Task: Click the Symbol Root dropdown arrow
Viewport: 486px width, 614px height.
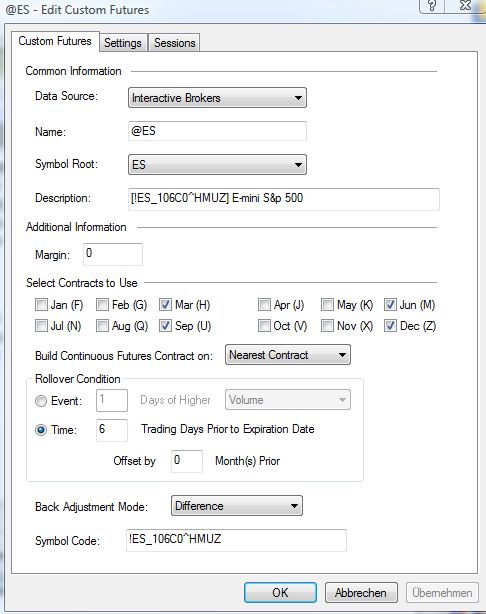Action: (x=298, y=164)
